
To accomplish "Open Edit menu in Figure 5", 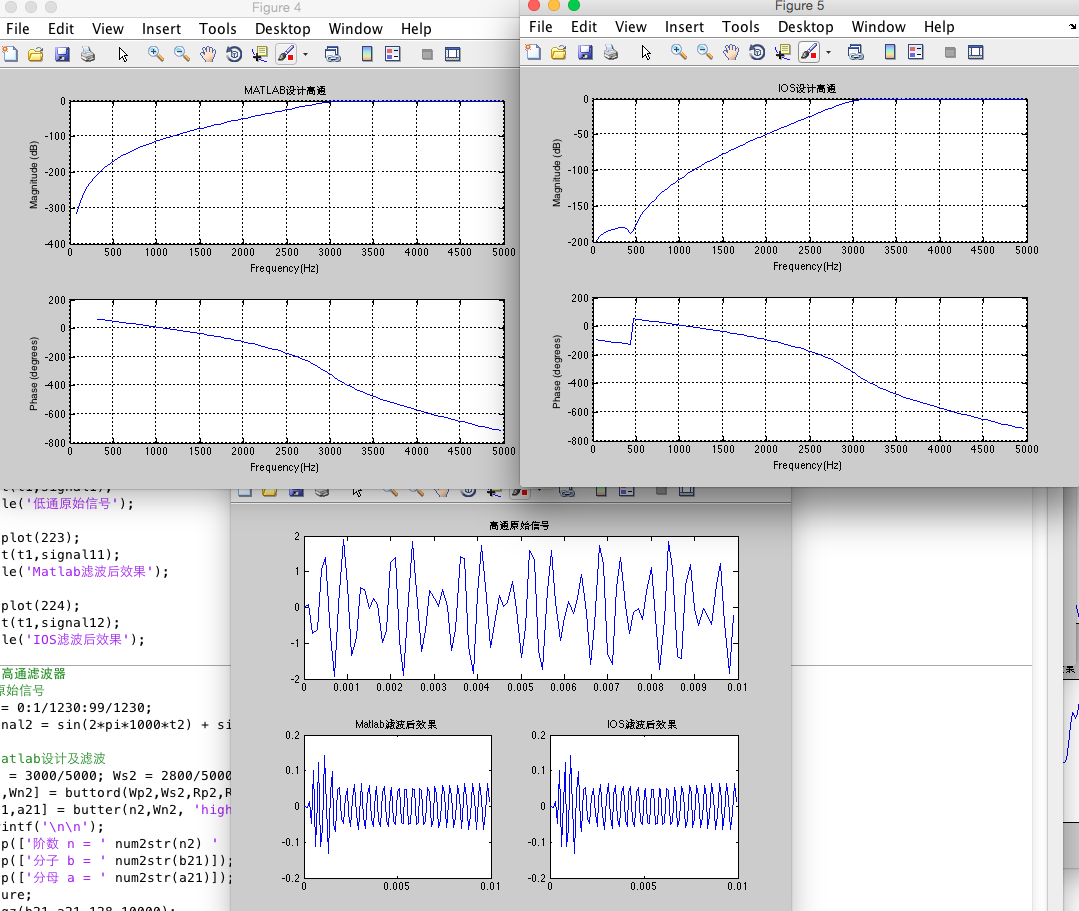I will pos(584,27).
